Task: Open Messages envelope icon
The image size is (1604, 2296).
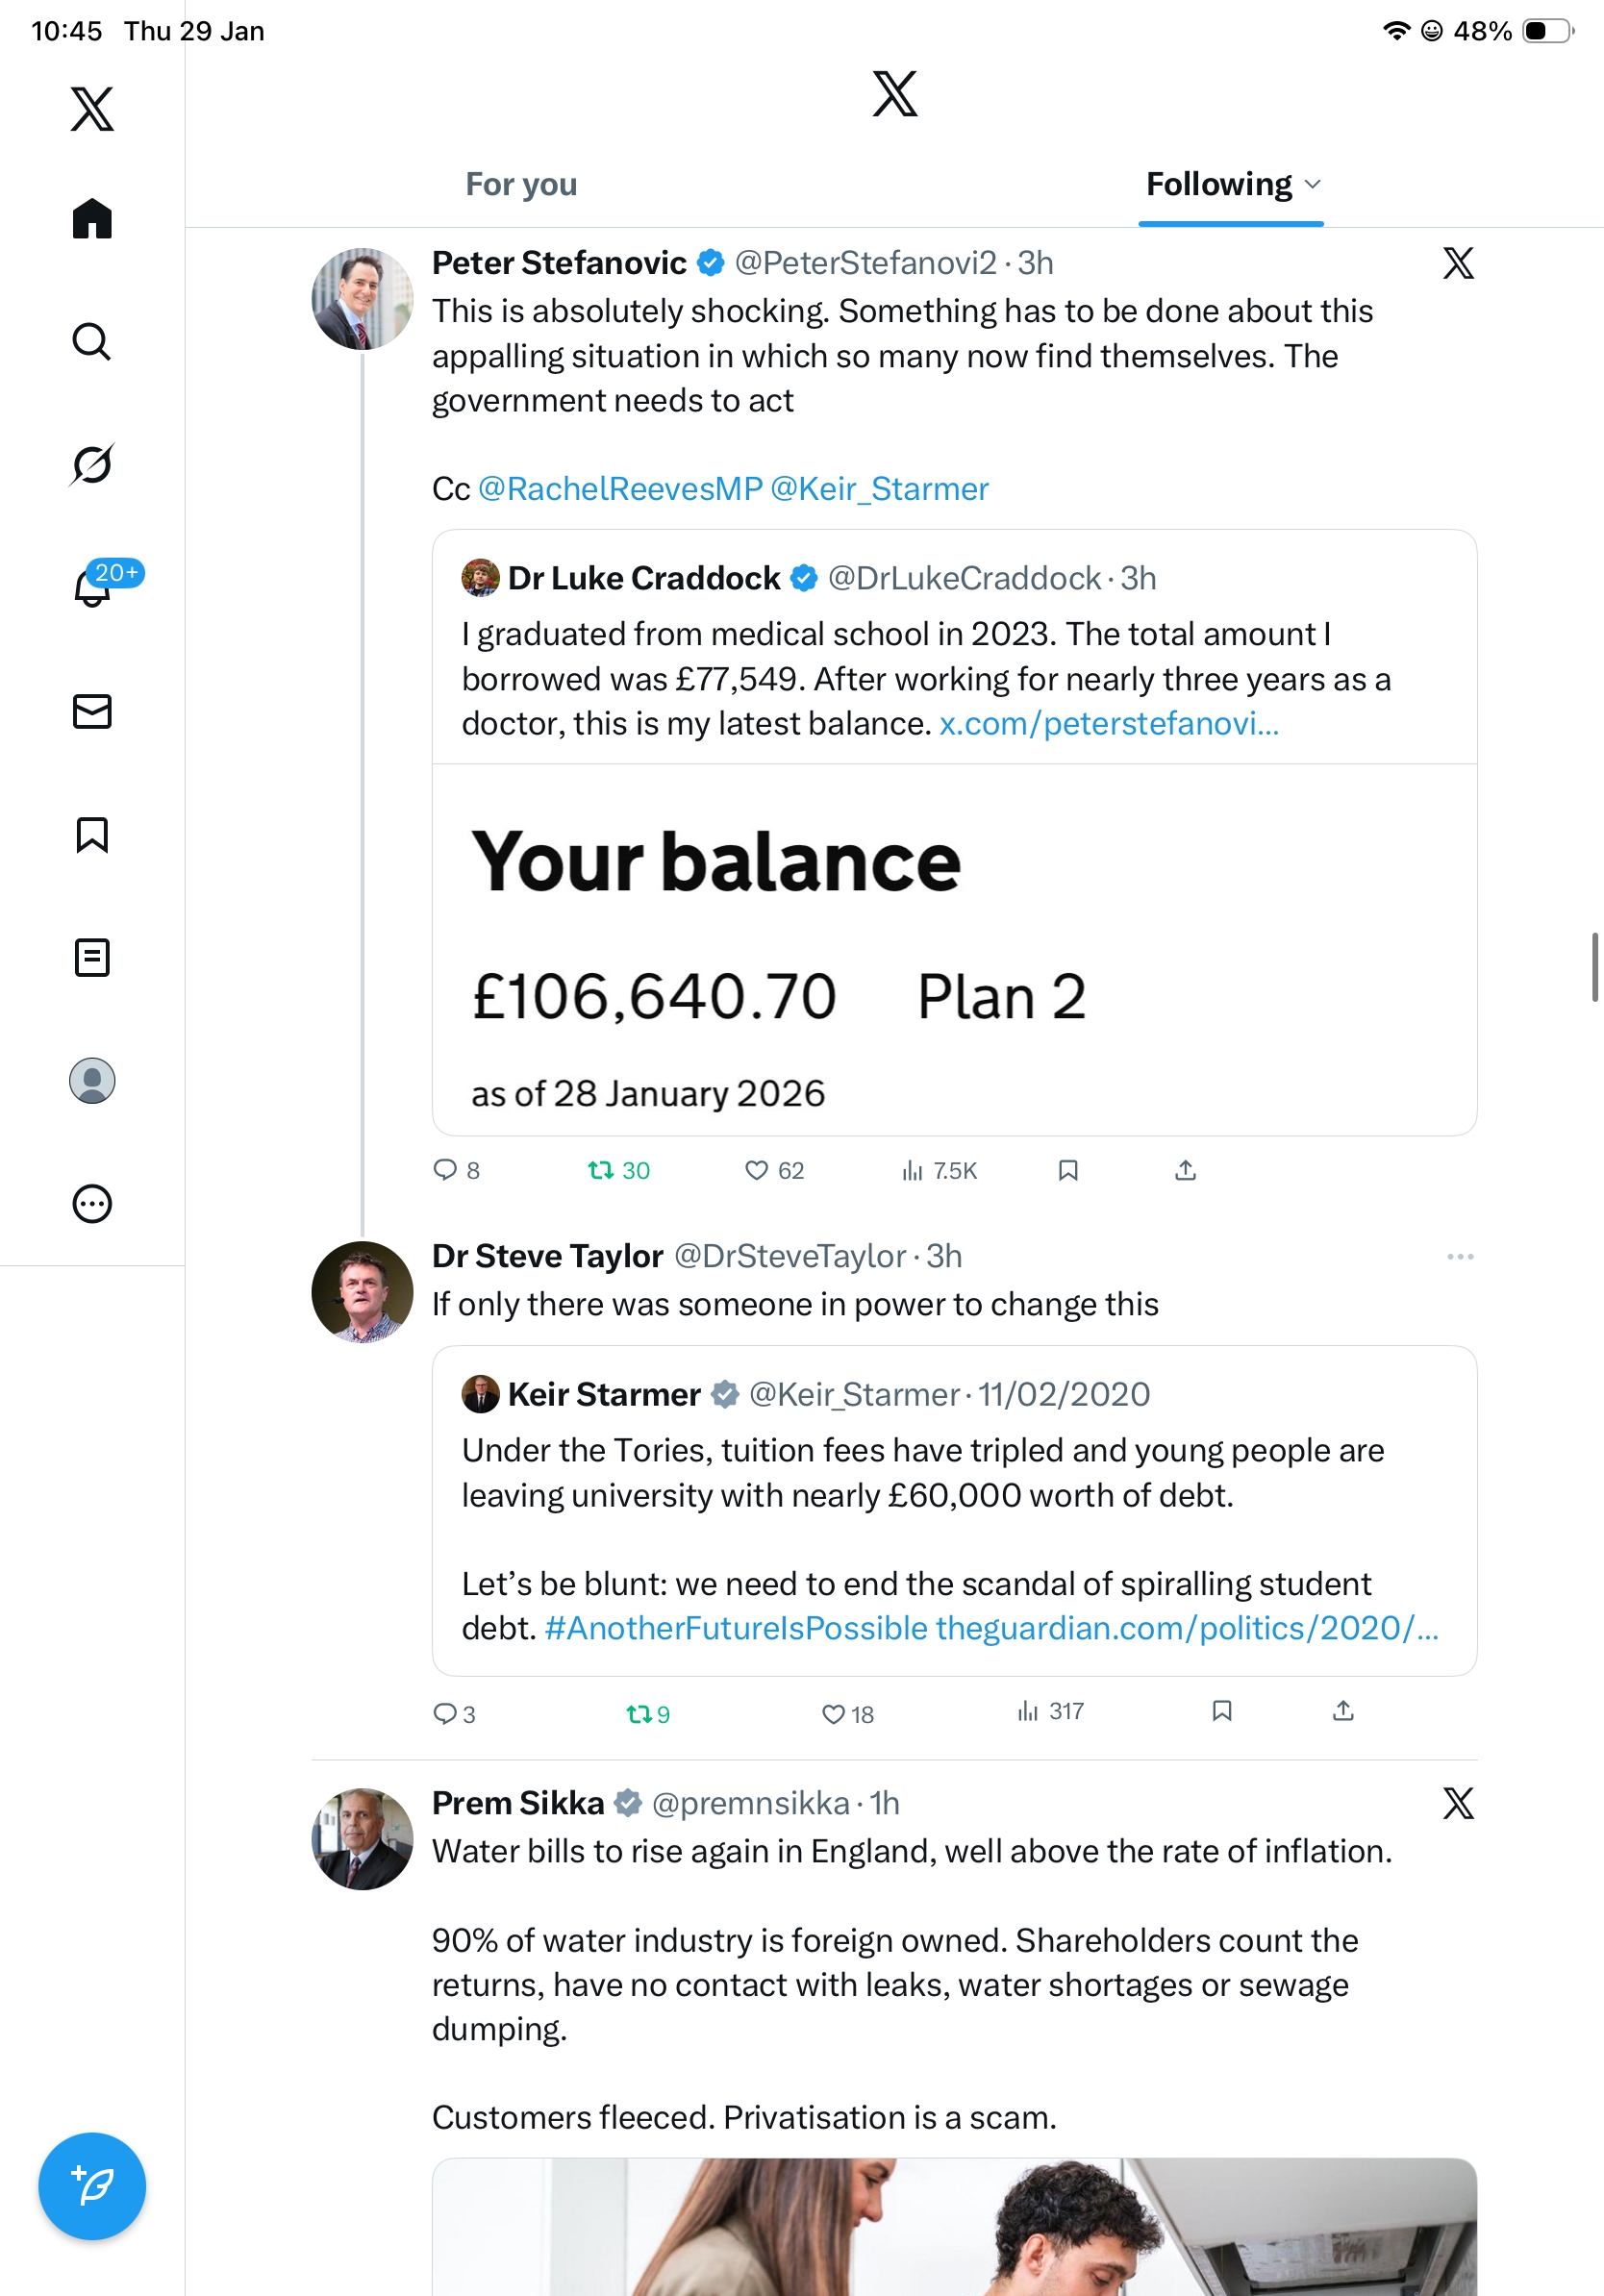Action: pyautogui.click(x=92, y=711)
